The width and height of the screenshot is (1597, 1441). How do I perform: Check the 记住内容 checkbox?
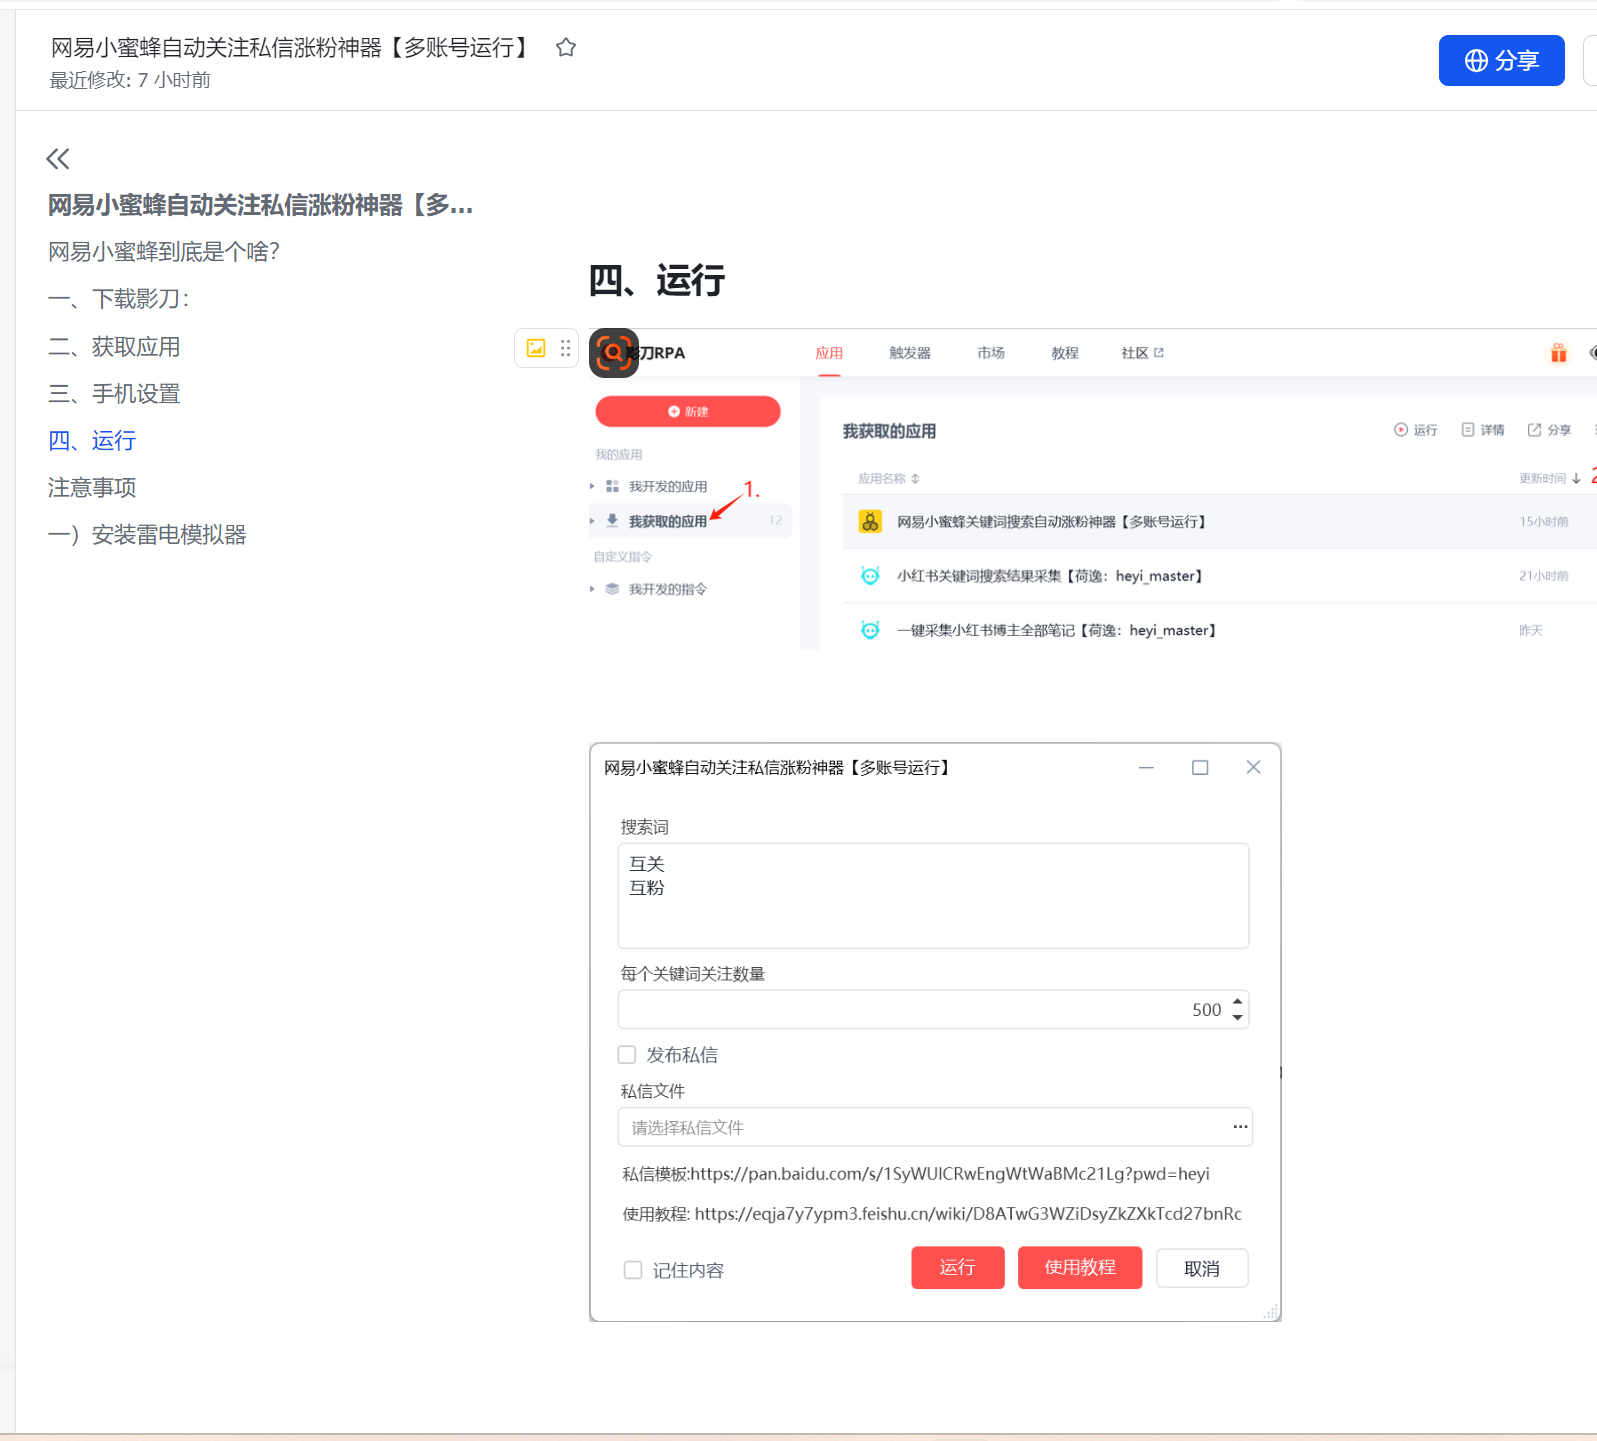[x=633, y=1270]
